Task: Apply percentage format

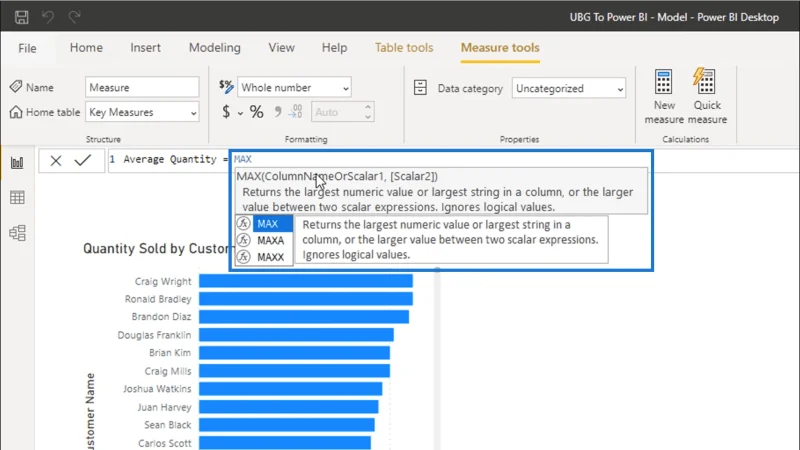Action: pyautogui.click(x=257, y=112)
